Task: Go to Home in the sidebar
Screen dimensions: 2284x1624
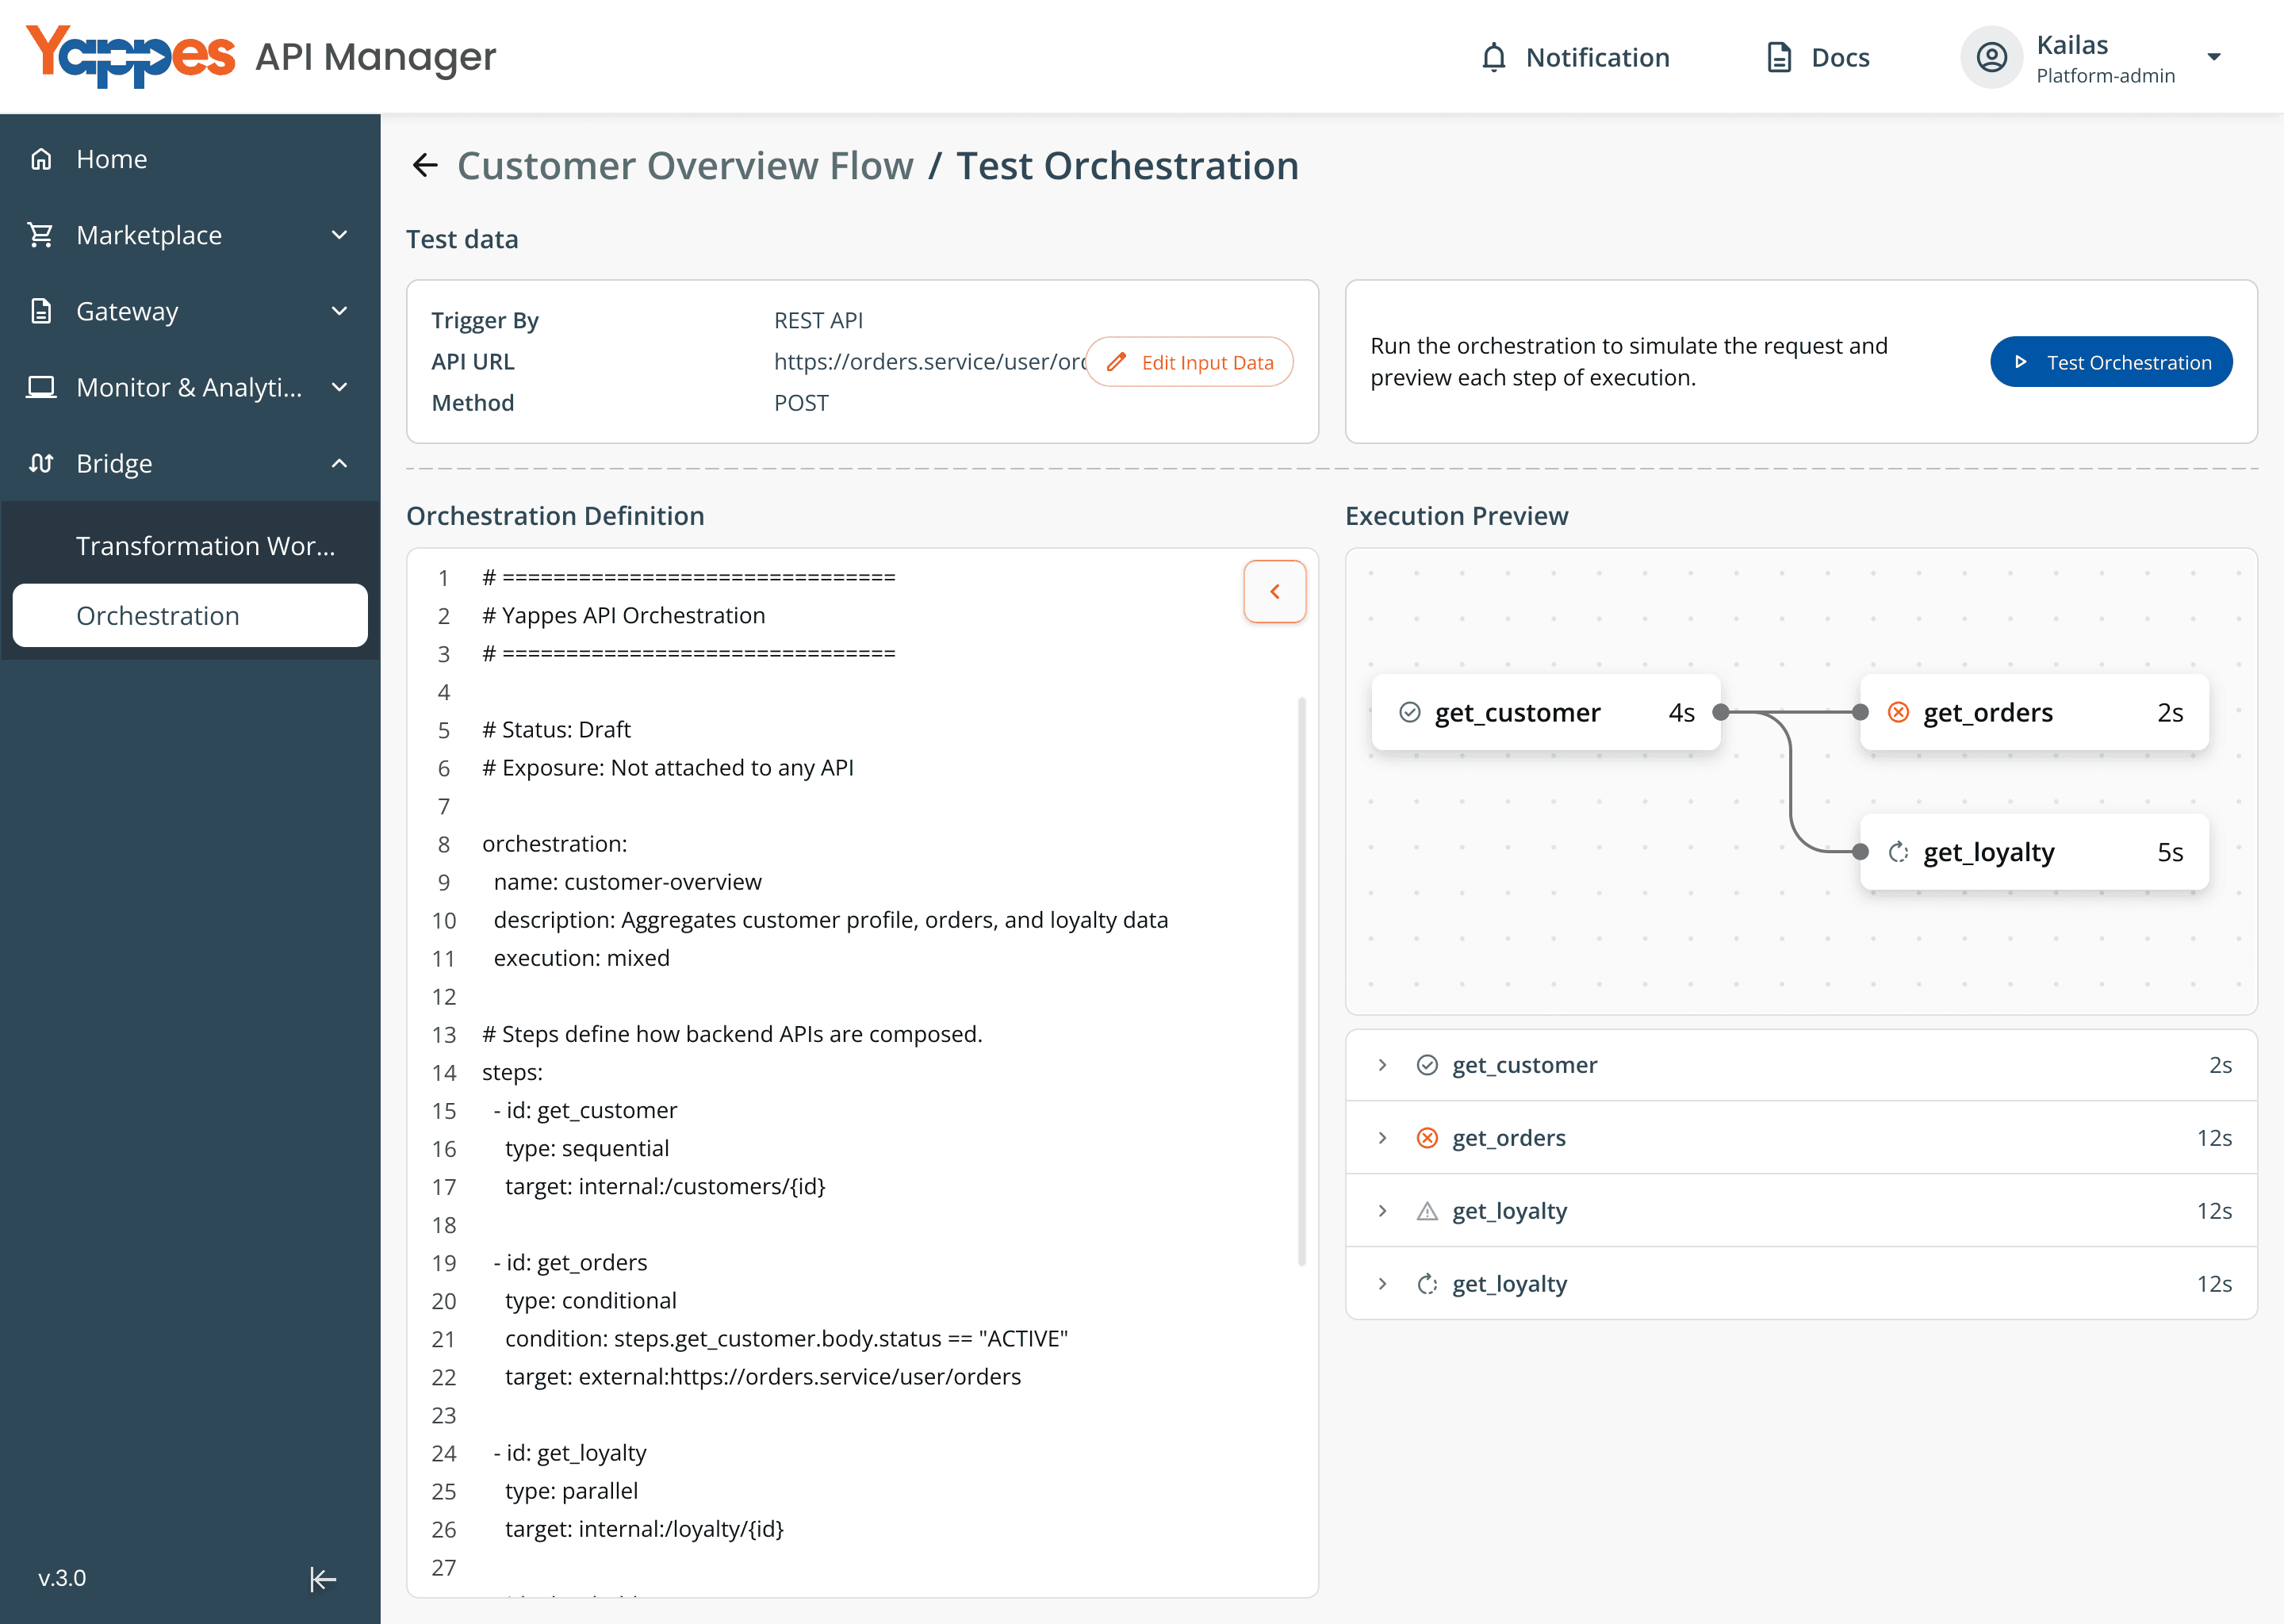Action: click(190, 159)
